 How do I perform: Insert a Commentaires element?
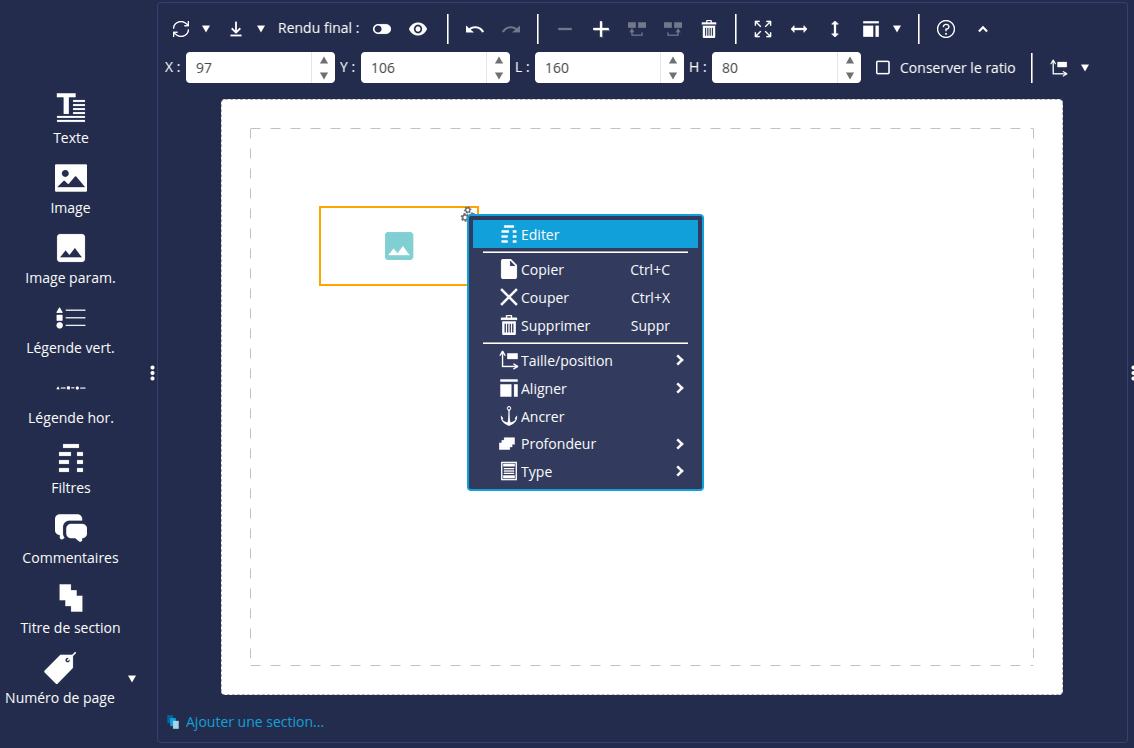coord(70,539)
